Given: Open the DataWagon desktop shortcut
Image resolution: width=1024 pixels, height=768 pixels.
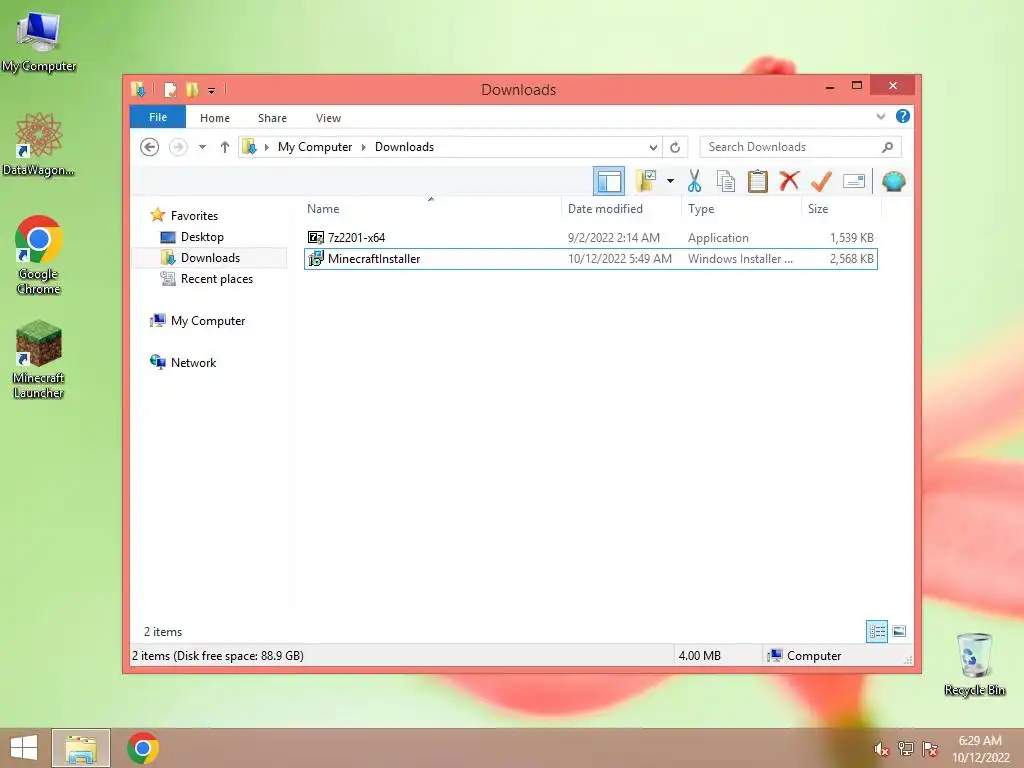Looking at the screenshot, I should pyautogui.click(x=39, y=144).
